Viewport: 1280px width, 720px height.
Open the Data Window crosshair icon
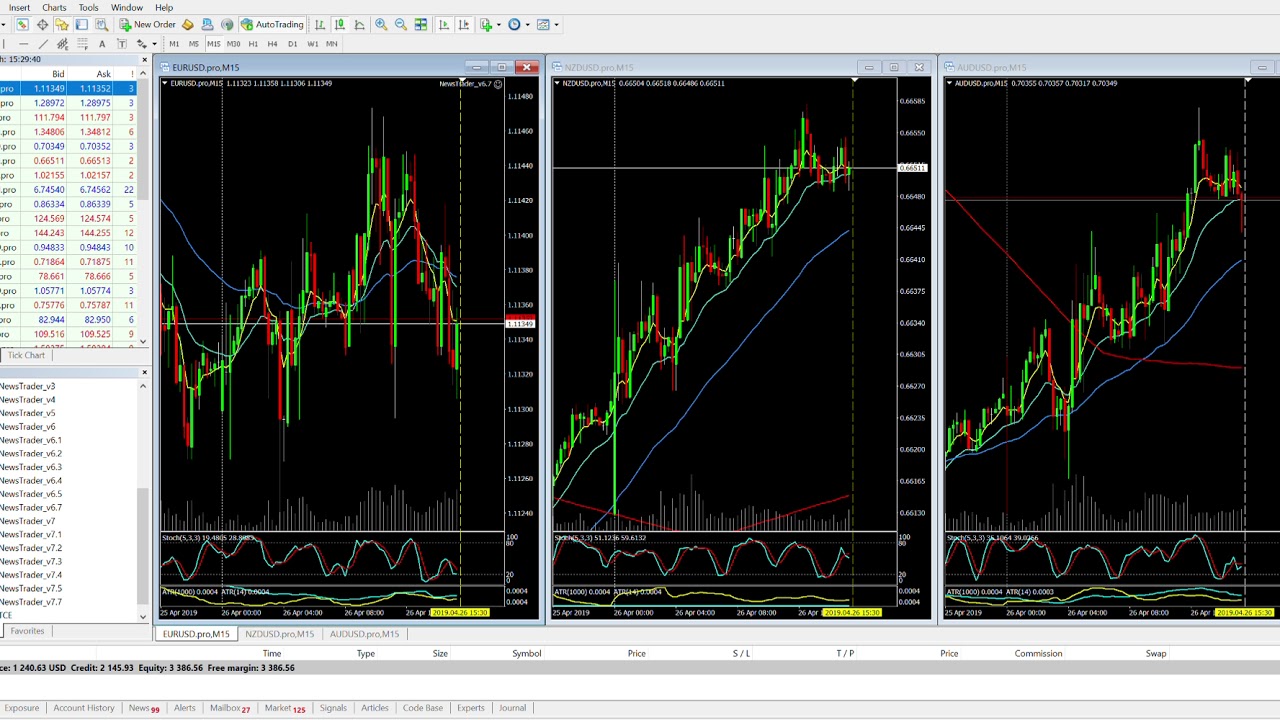42,24
